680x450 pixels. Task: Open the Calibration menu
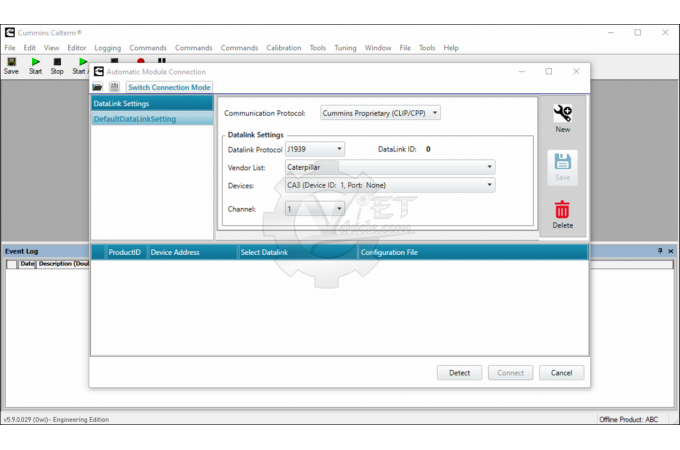click(284, 48)
